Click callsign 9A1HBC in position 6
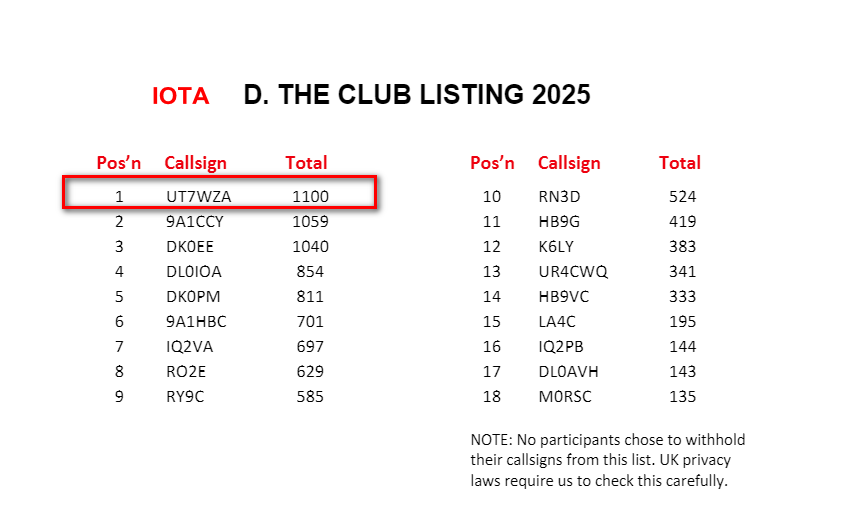This screenshot has width=842, height=507. coord(196,321)
